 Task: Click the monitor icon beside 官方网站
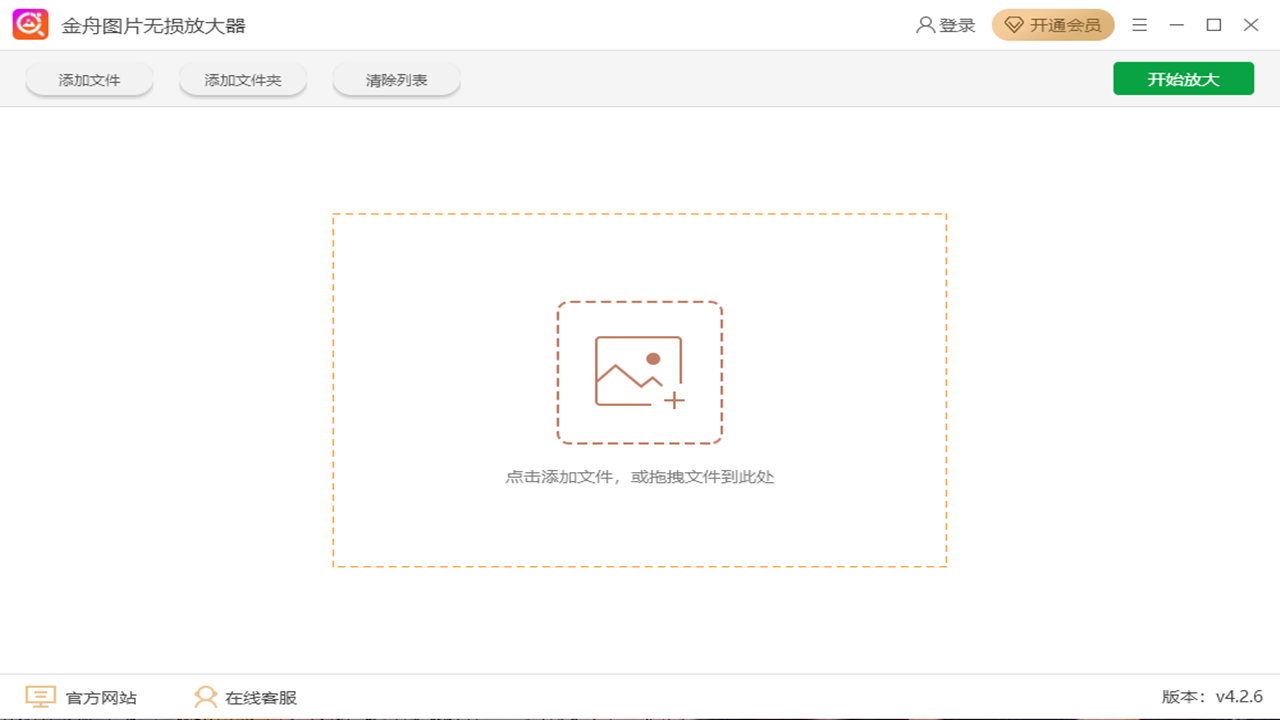[x=39, y=697]
